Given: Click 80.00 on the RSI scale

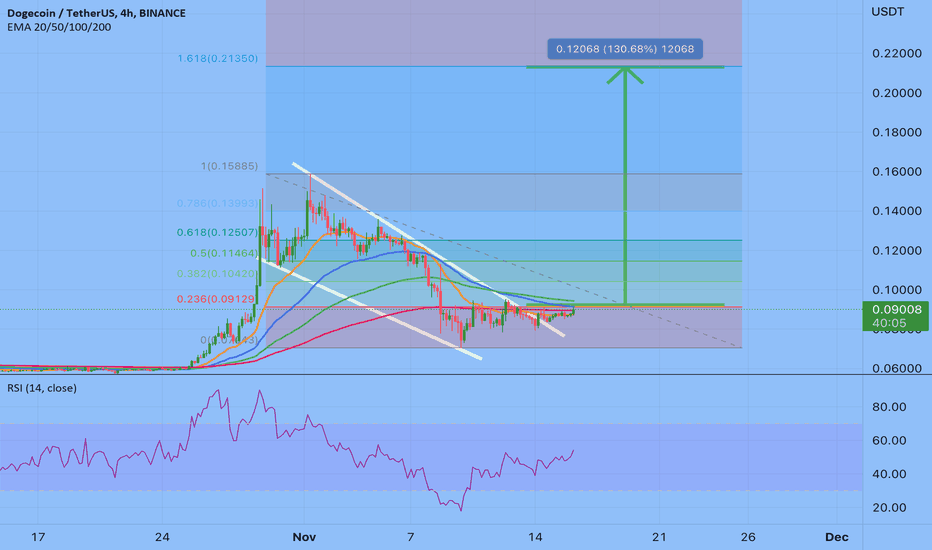Looking at the screenshot, I should 888,408.
